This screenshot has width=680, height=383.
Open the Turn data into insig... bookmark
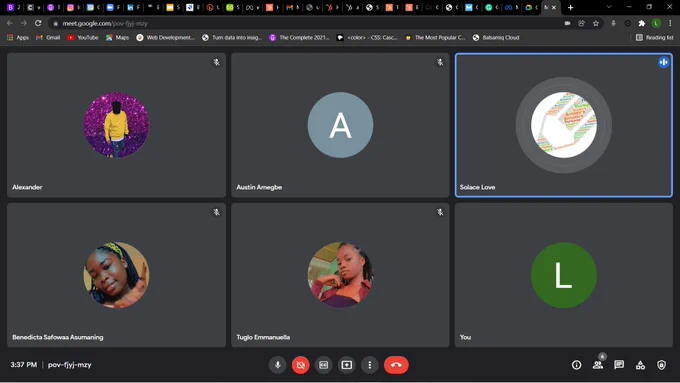232,38
